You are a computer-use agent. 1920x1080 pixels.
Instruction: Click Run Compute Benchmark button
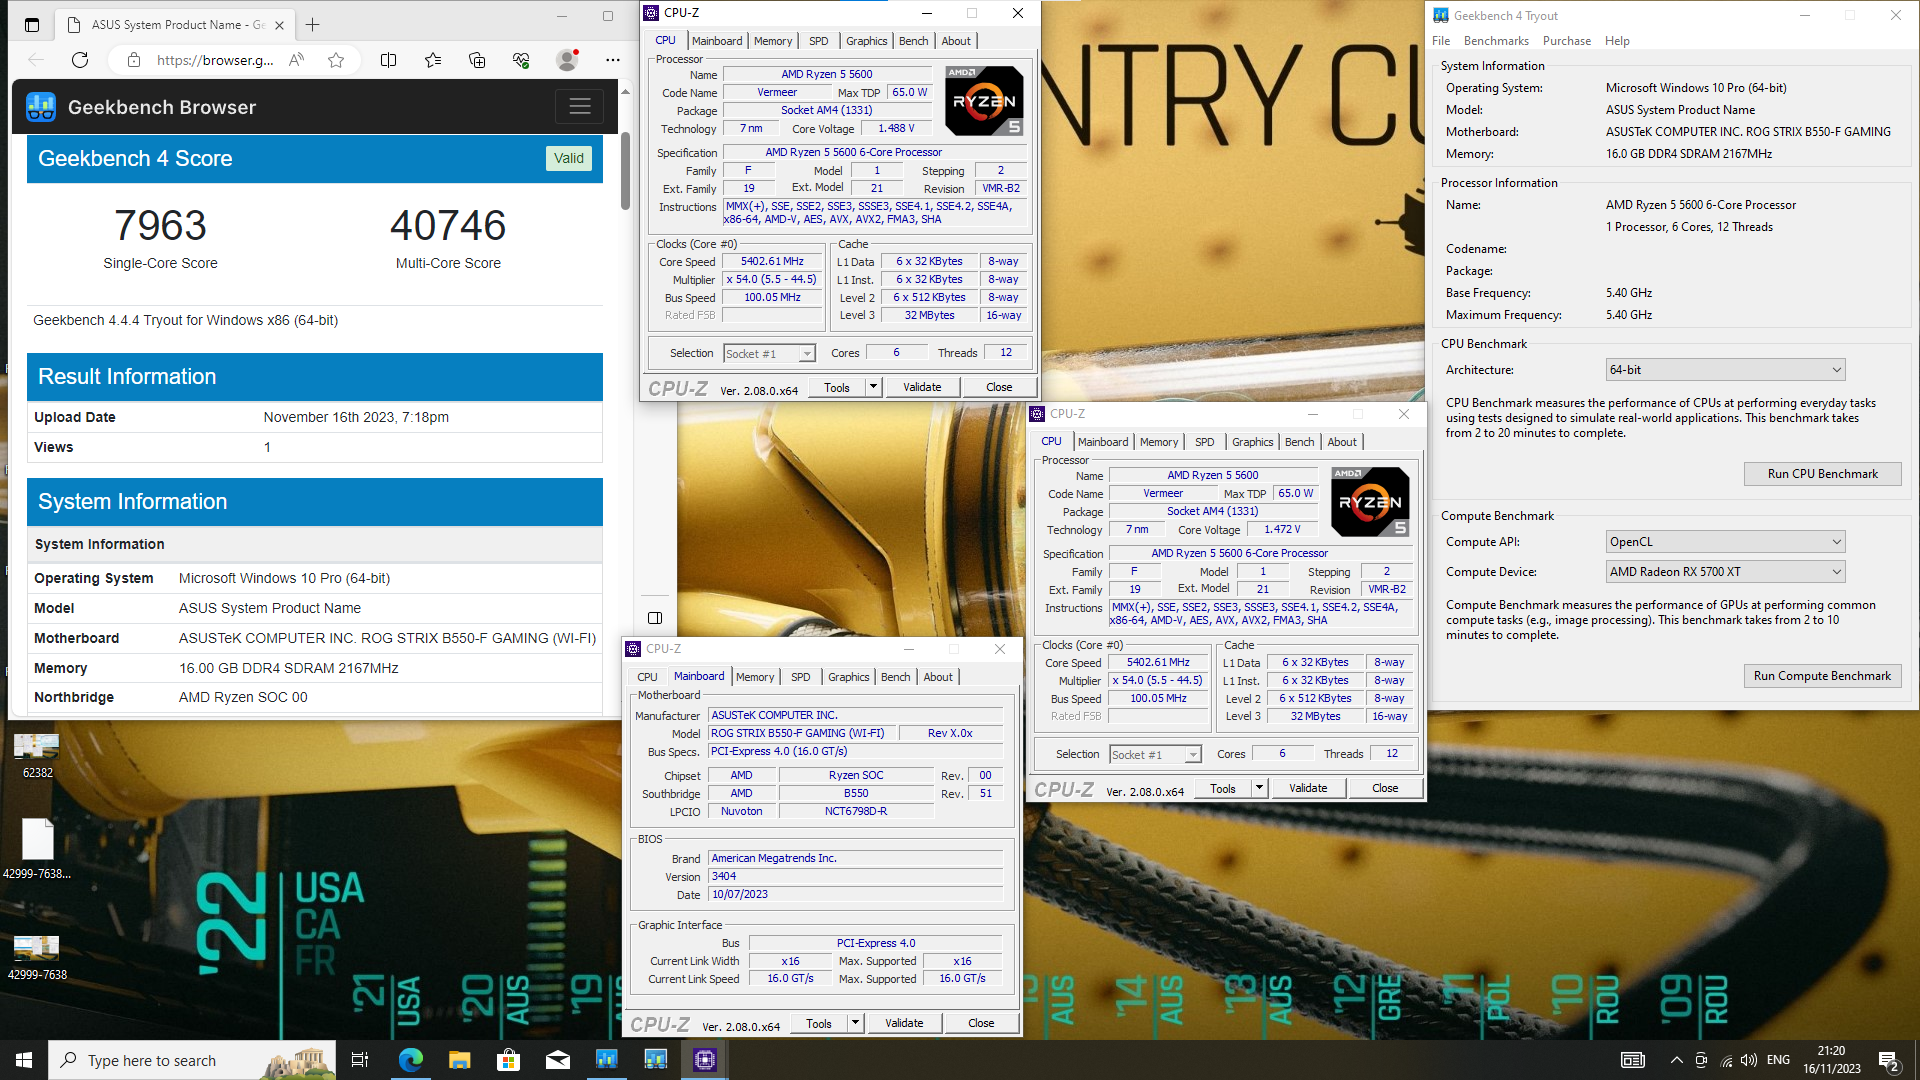pos(1822,676)
